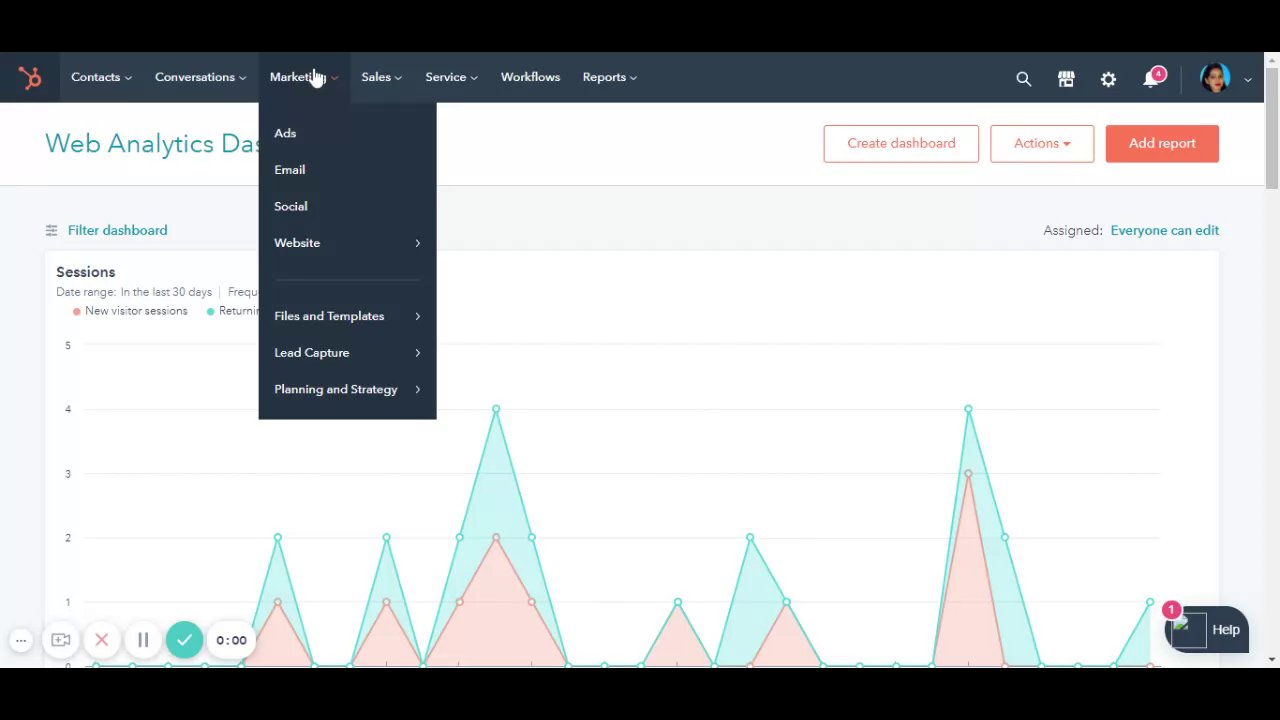Image resolution: width=1280 pixels, height=720 pixels.
Task: Select Email from Marketing menu
Action: [x=290, y=170]
